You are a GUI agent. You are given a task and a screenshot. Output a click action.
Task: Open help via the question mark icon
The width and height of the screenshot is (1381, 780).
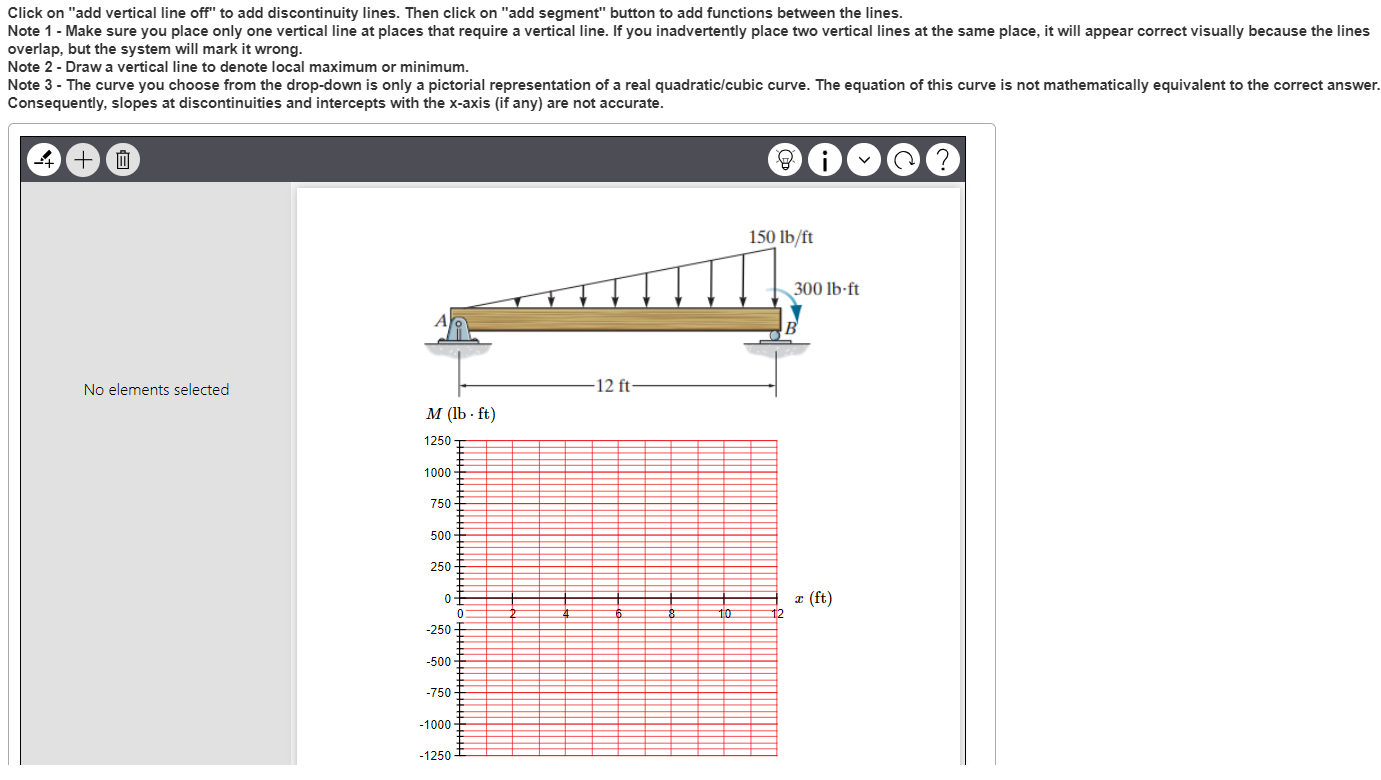tap(942, 159)
